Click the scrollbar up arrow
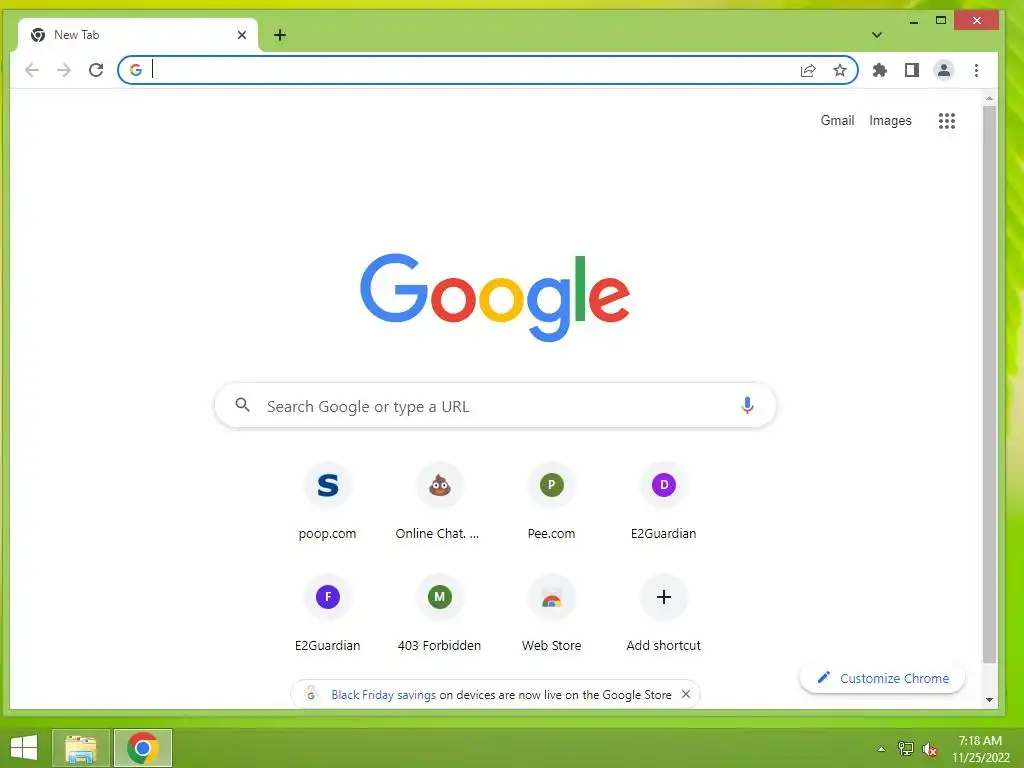1024x768 pixels. pos(989,99)
